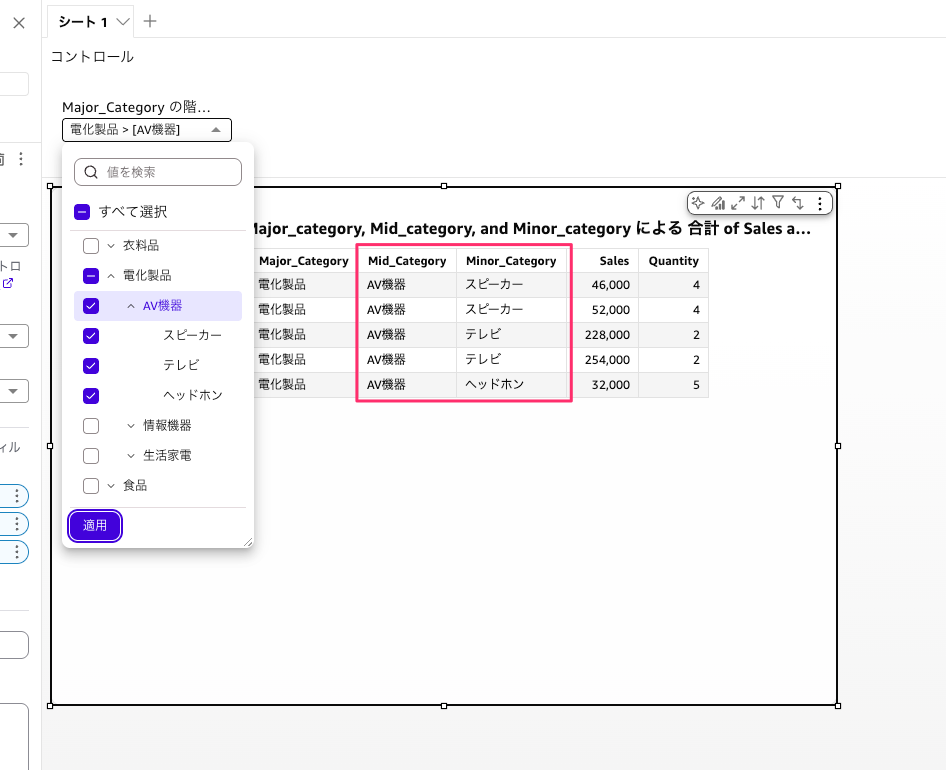The image size is (946, 770).
Task: Click the Minor_Category column header
Action: [511, 261]
